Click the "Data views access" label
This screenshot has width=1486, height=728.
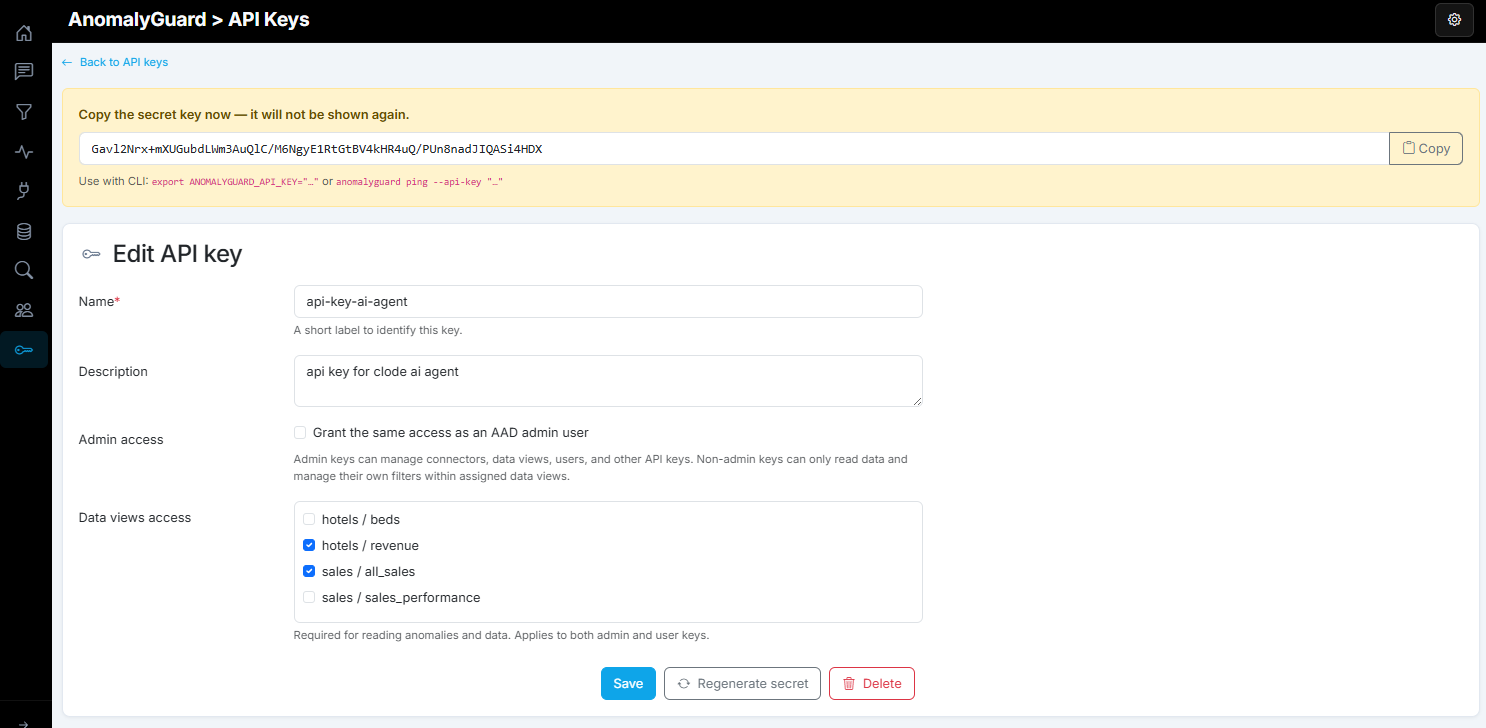[x=135, y=518]
